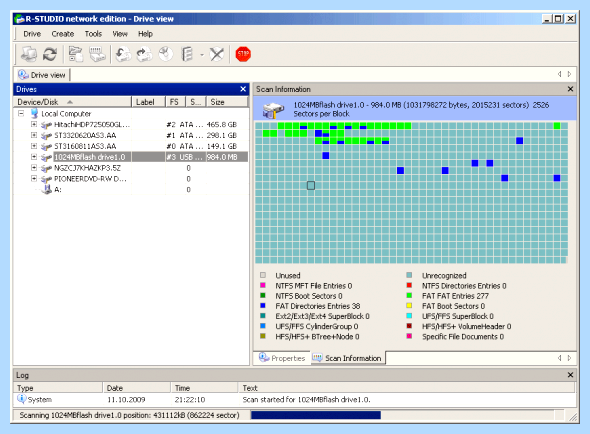Click the NTFS Directories Entries red swatch
The height and width of the screenshot is (434, 590).
[409, 285]
